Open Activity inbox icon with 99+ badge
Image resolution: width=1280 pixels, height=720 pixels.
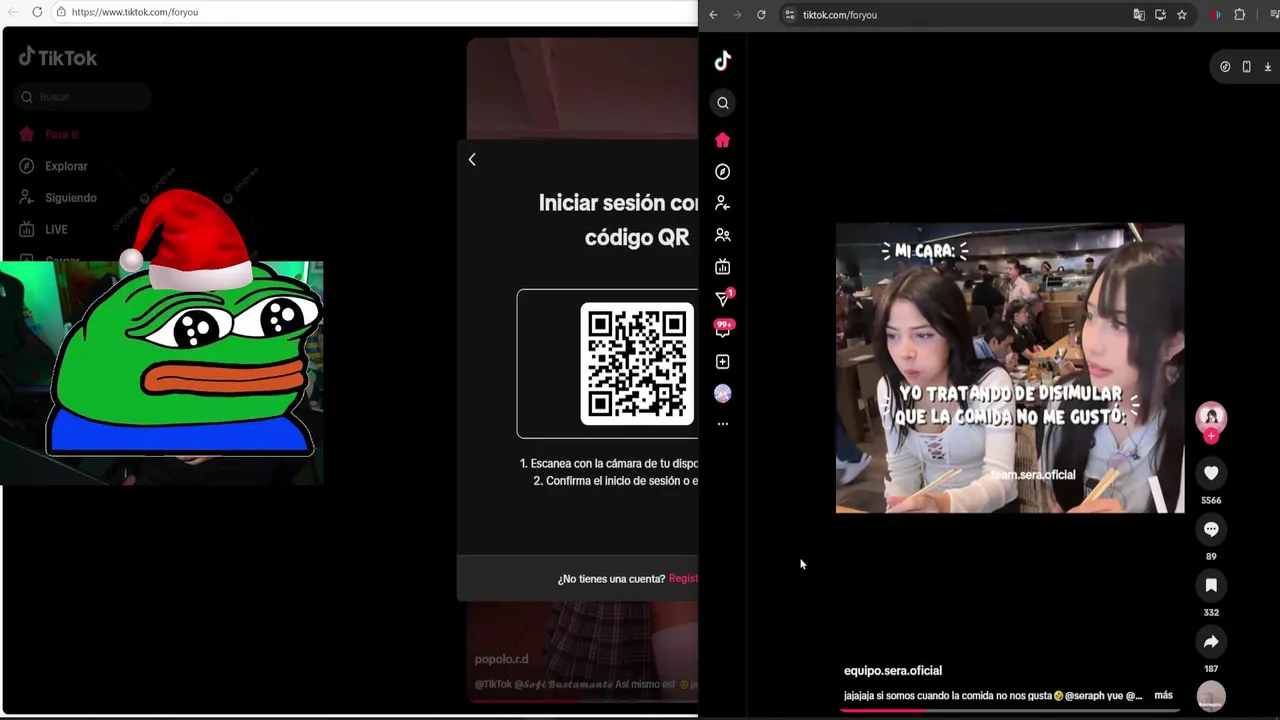tap(723, 328)
